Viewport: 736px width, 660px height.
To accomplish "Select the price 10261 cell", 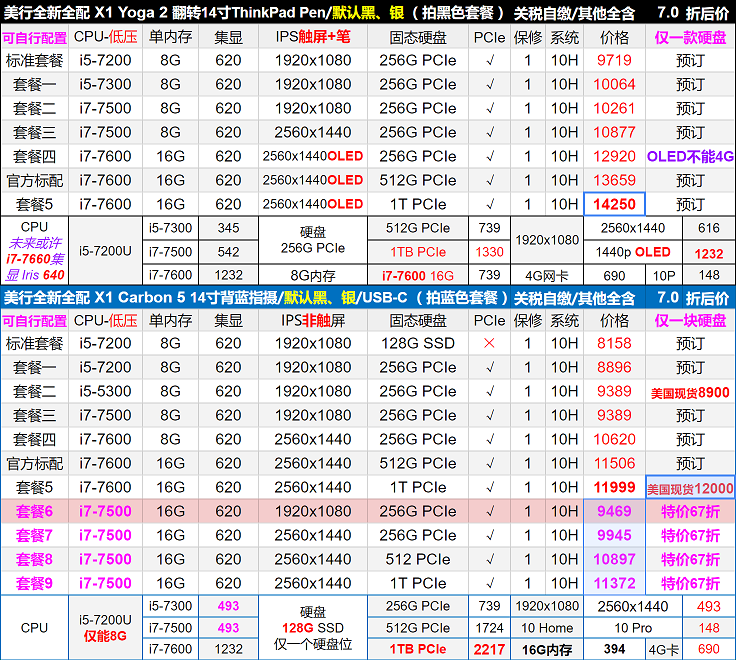I will 614,108.
